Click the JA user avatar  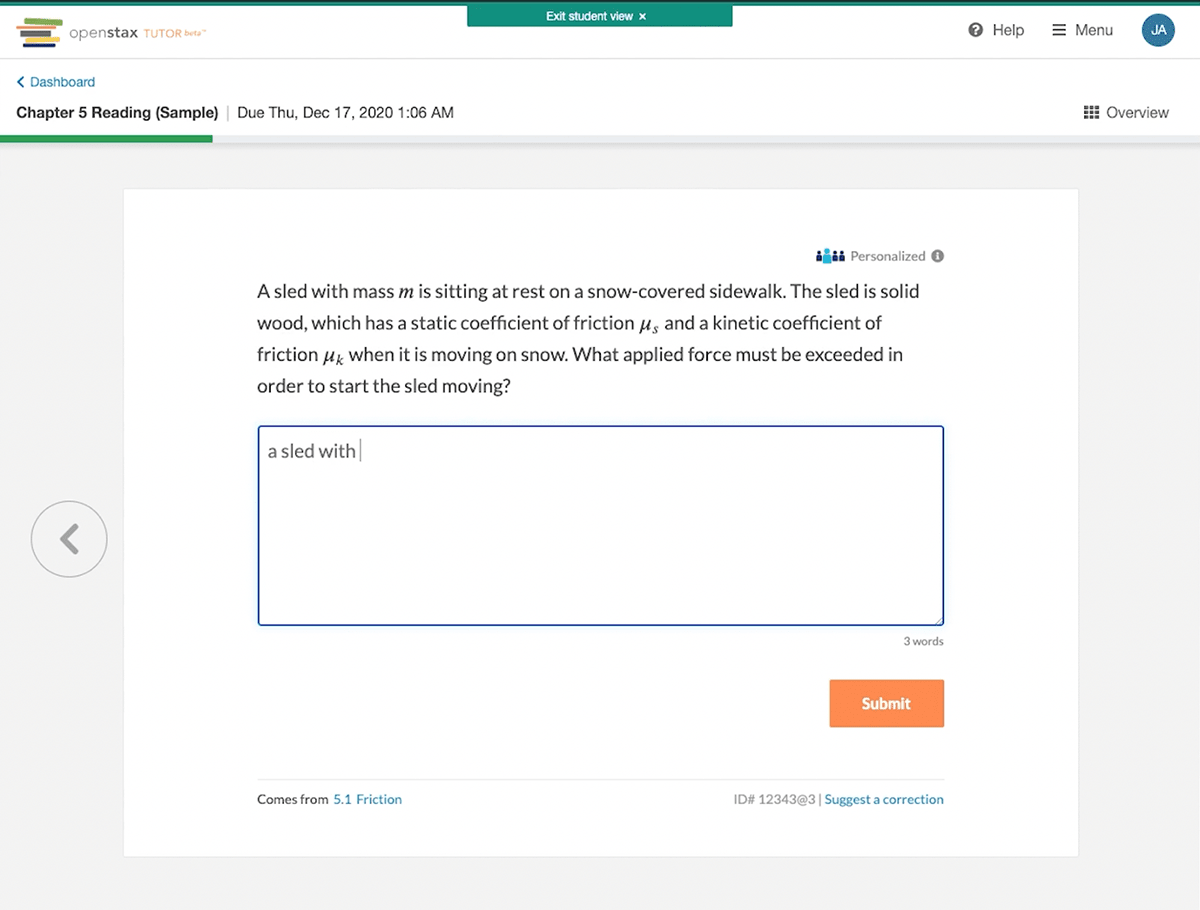(x=1158, y=30)
